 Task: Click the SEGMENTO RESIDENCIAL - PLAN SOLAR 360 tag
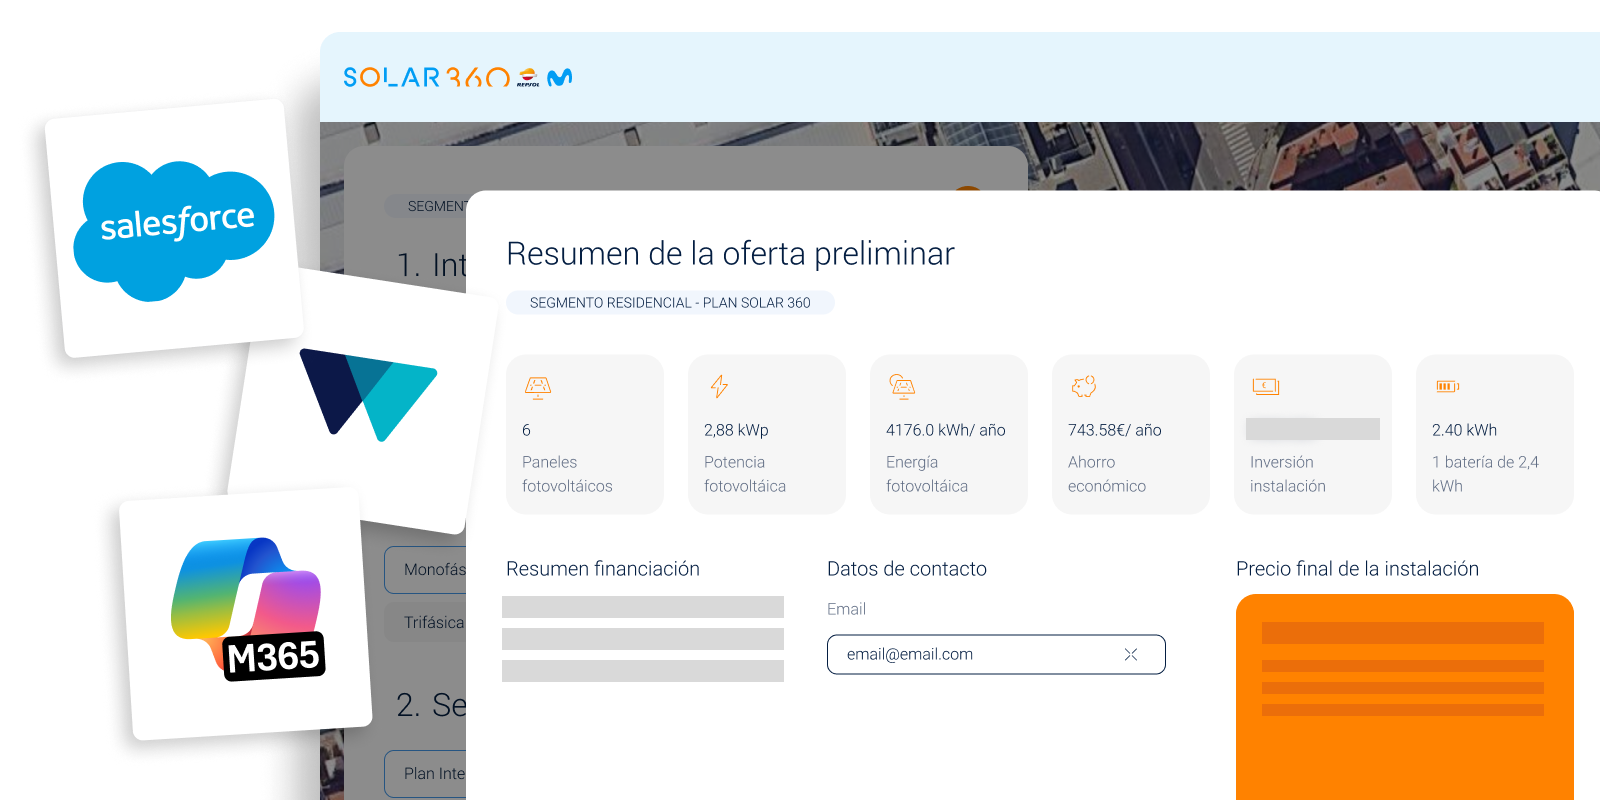pos(670,303)
